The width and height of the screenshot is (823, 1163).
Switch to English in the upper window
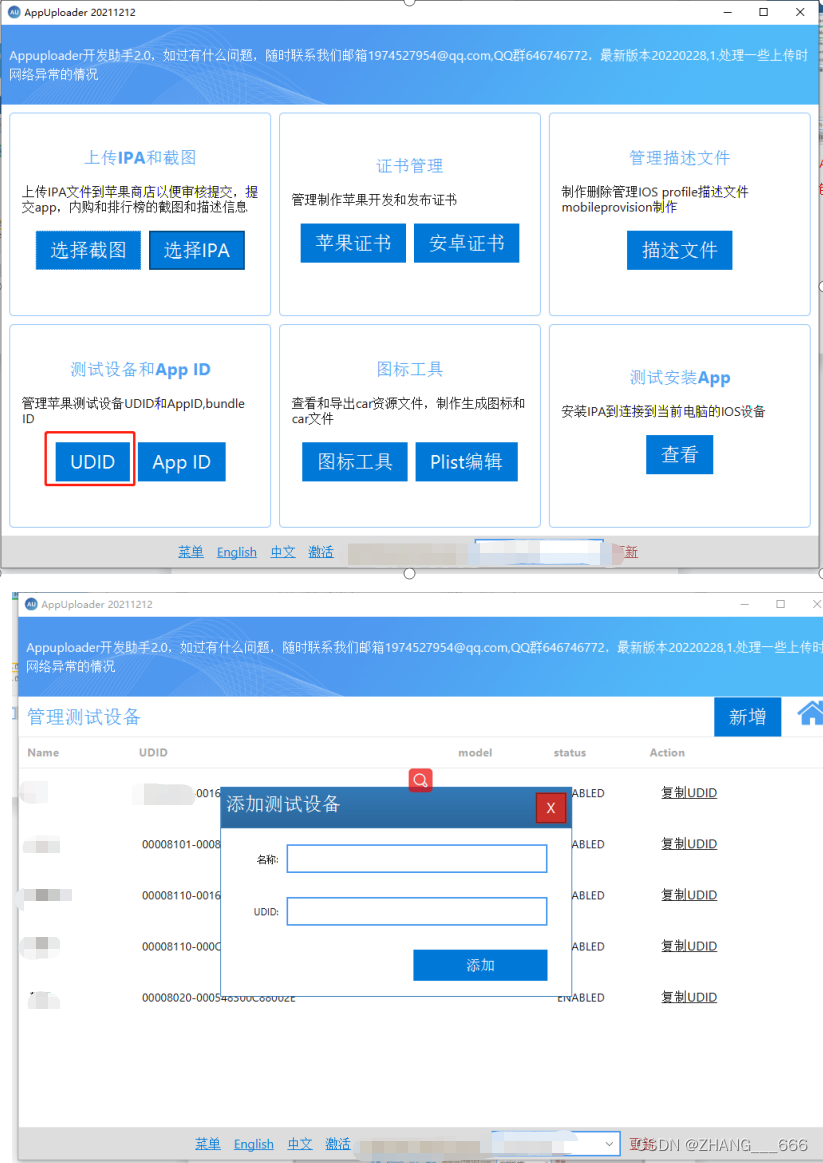237,552
